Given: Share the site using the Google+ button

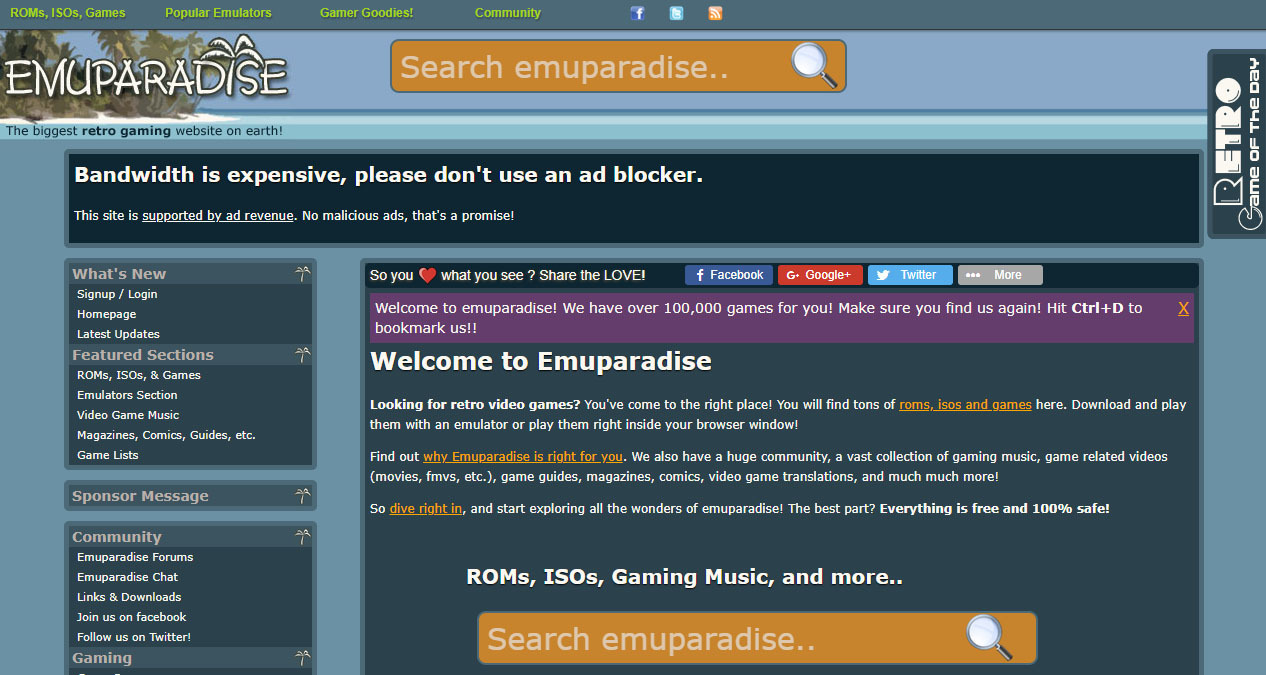Looking at the screenshot, I should pos(820,274).
